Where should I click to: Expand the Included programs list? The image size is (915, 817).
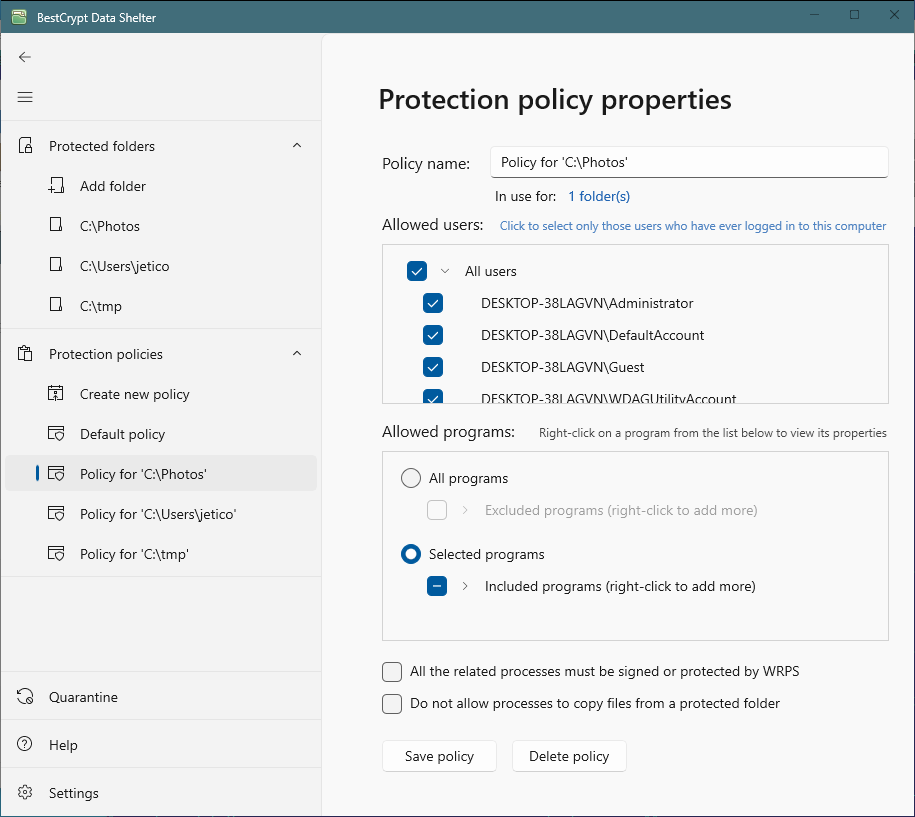click(465, 586)
